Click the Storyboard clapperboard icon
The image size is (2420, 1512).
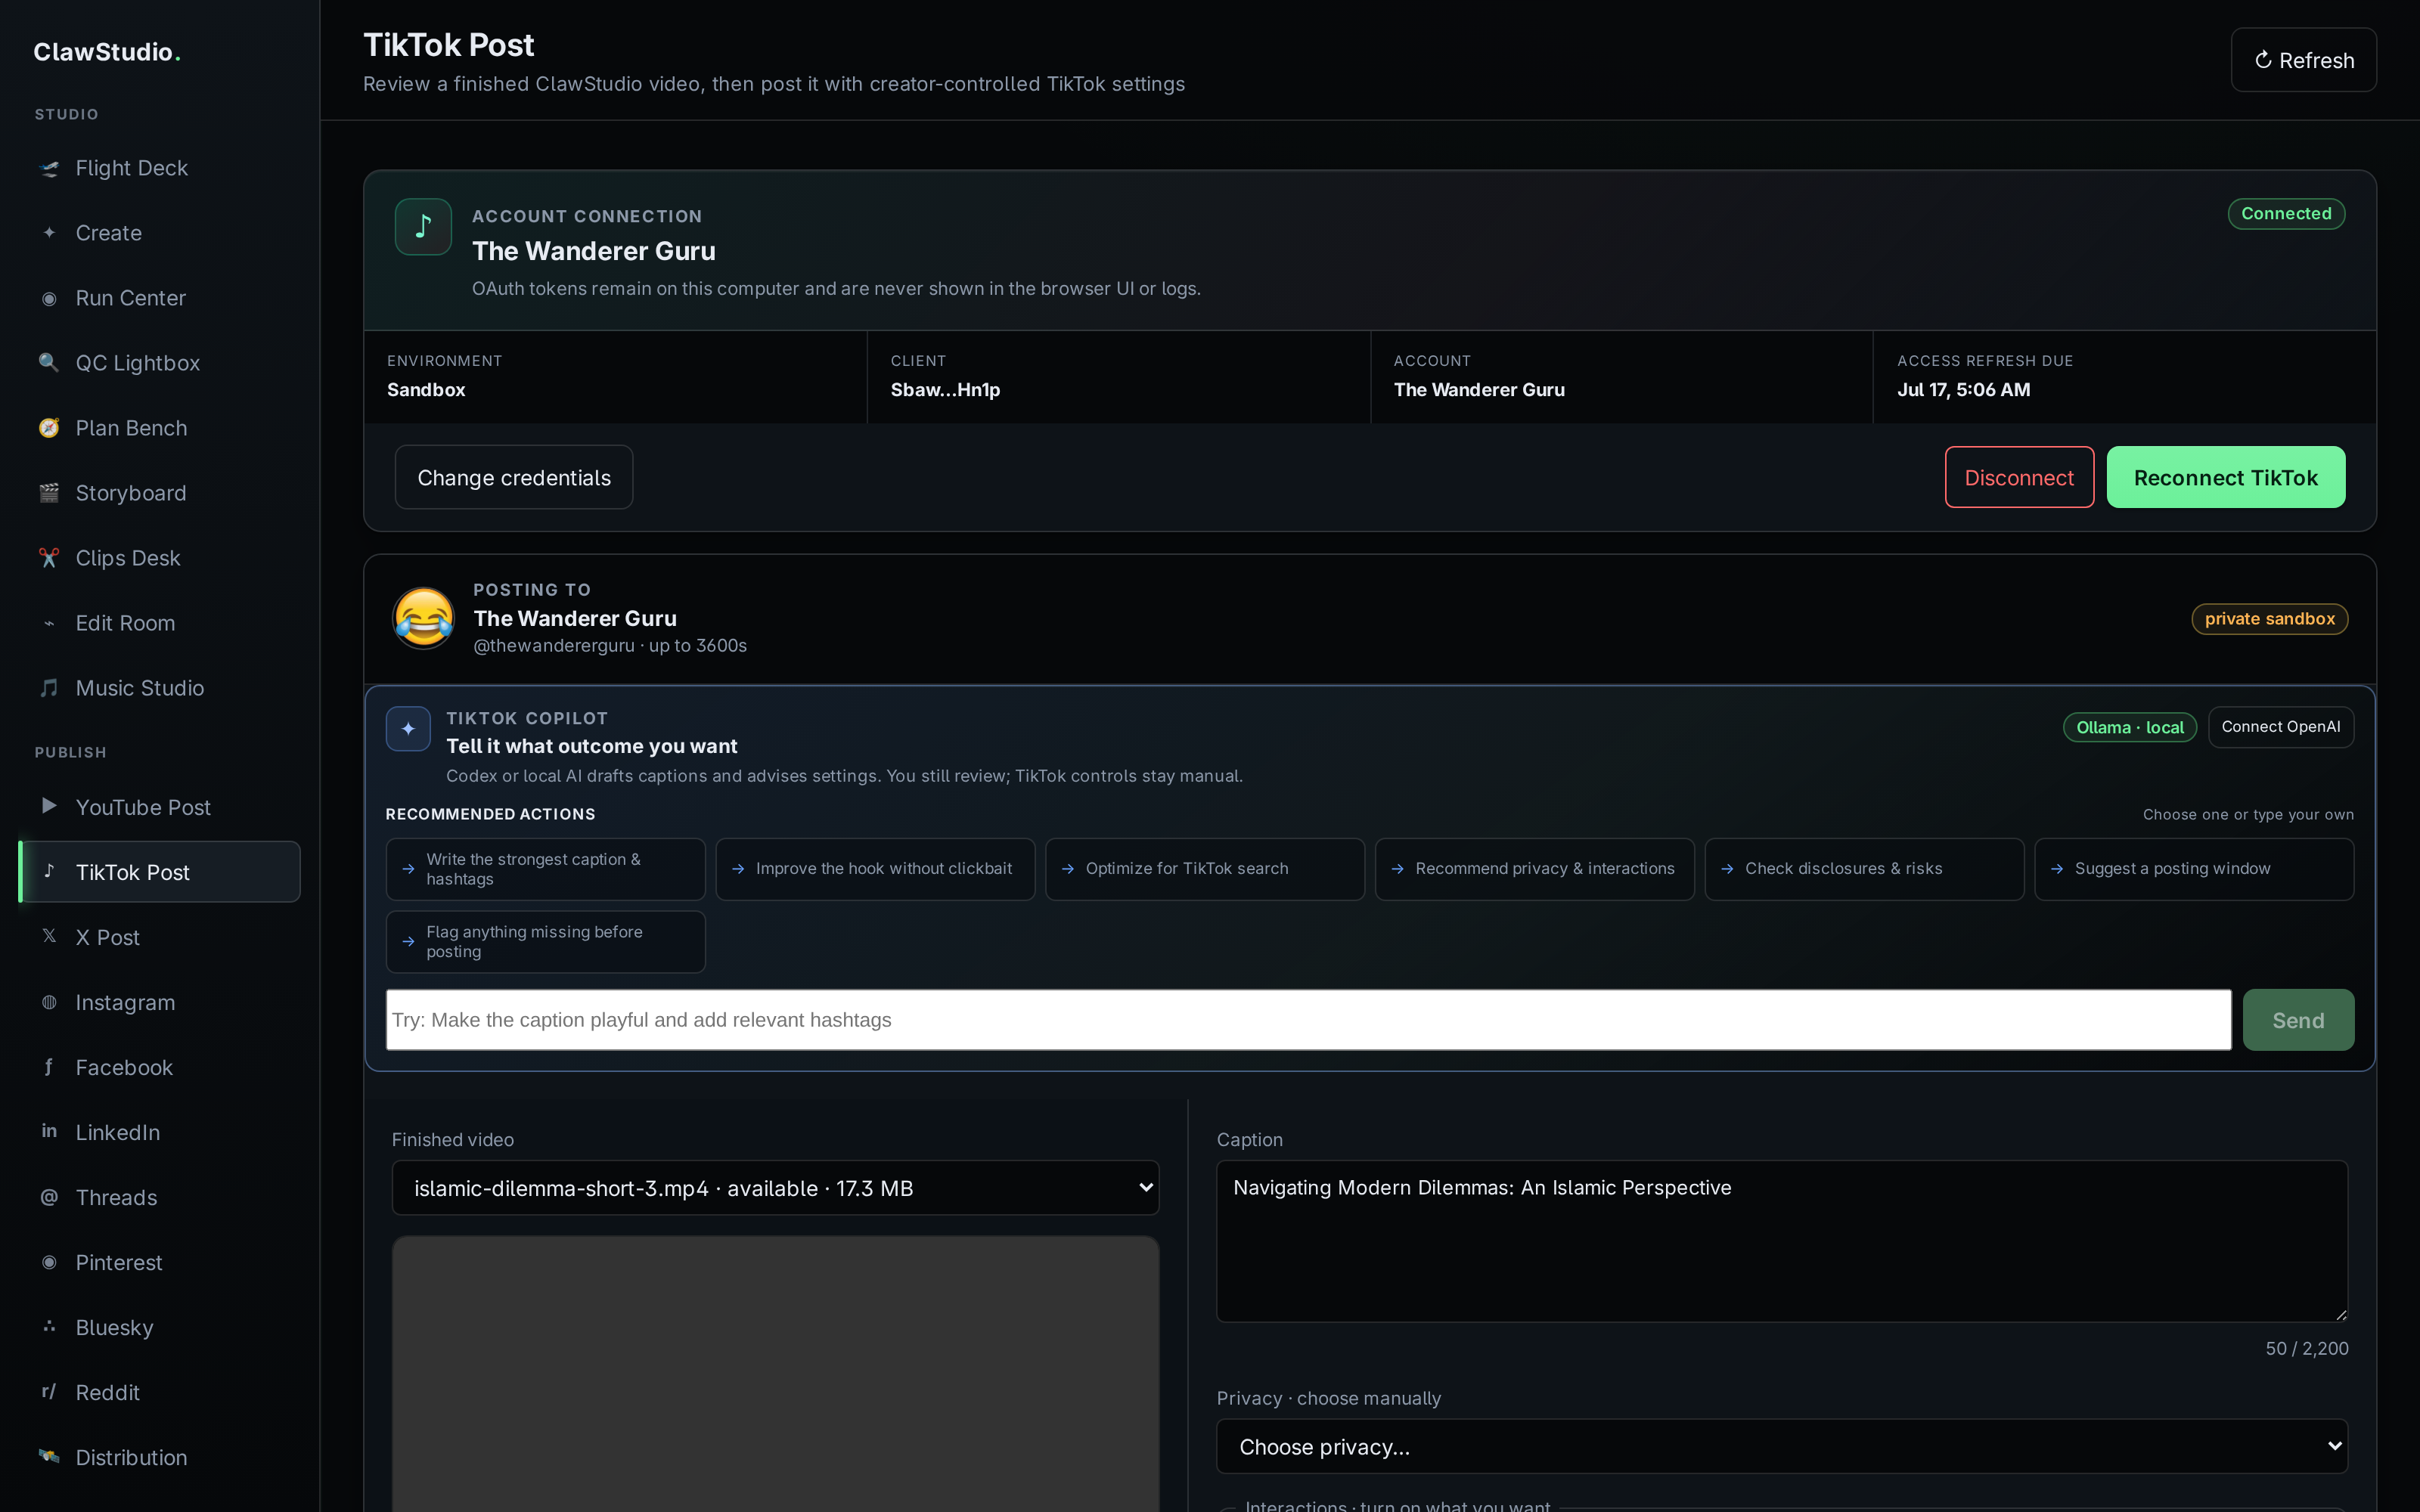pyautogui.click(x=49, y=493)
